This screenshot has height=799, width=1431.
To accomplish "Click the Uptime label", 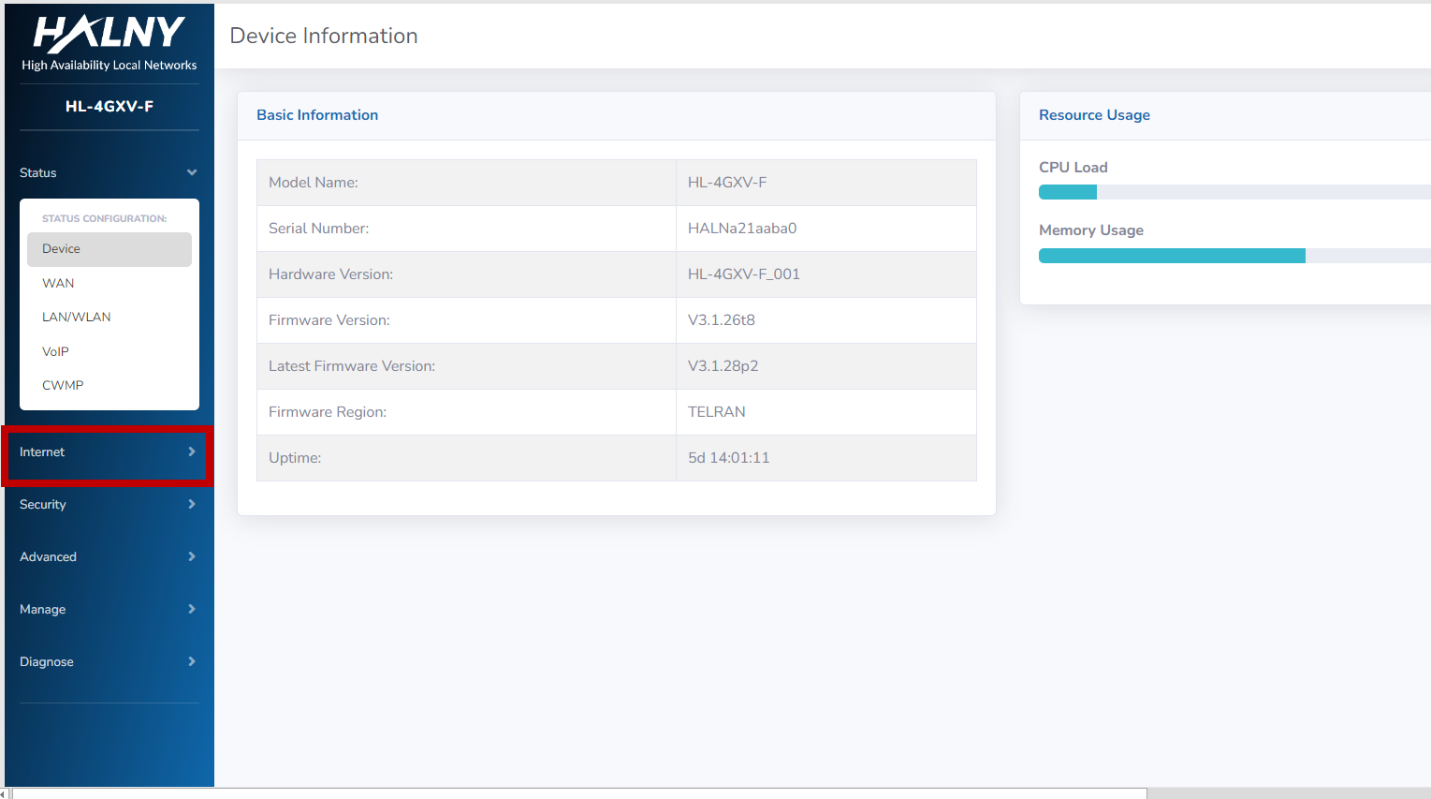I will 295,458.
